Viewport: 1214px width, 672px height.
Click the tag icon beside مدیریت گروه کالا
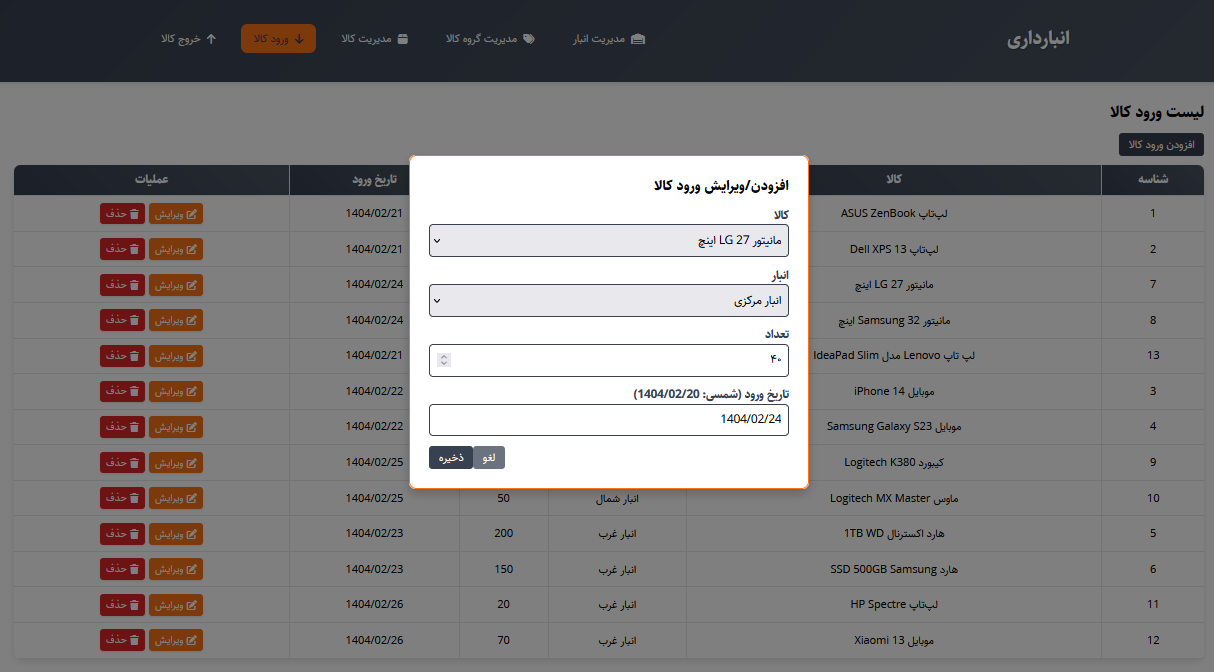pyautogui.click(x=529, y=39)
